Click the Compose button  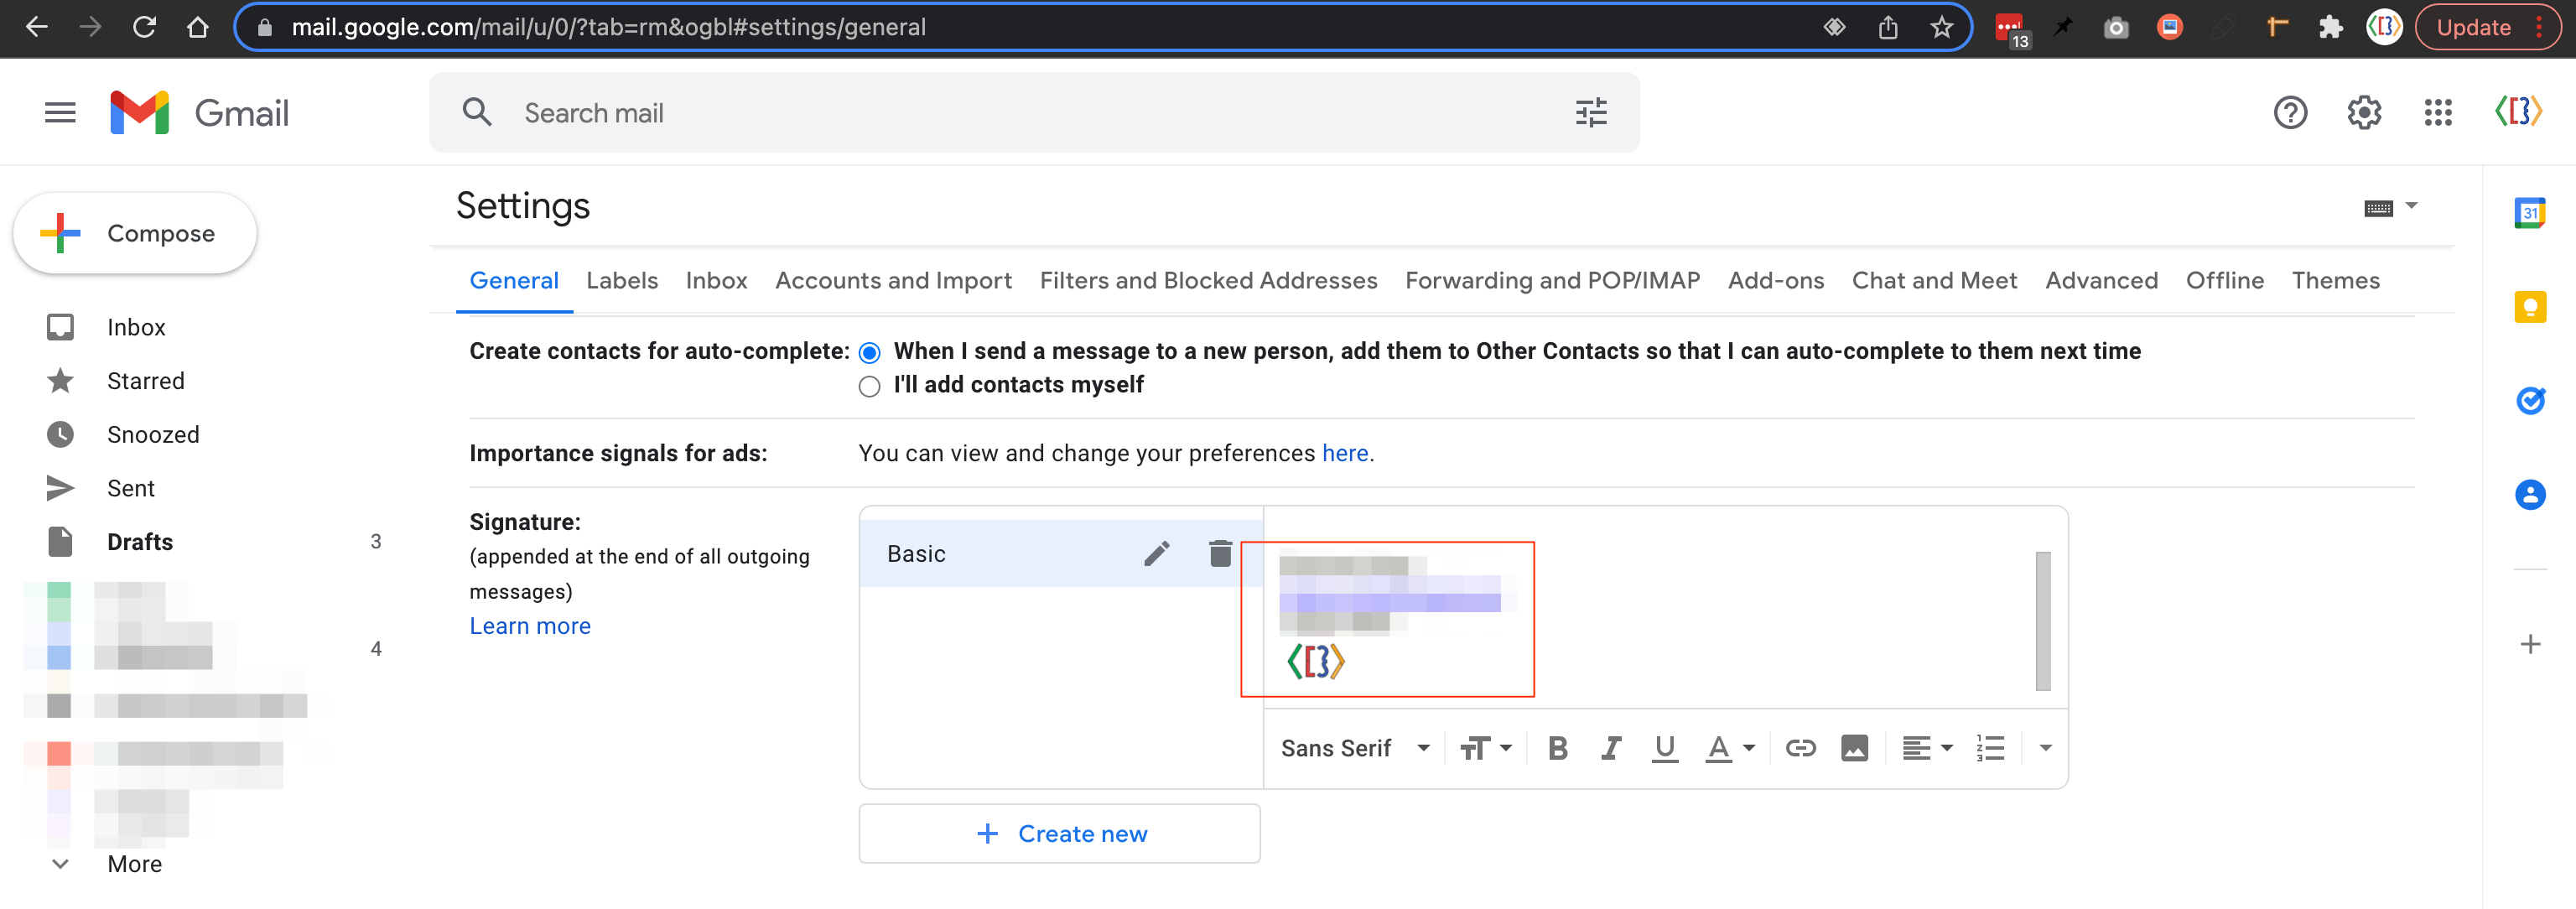tap(135, 233)
